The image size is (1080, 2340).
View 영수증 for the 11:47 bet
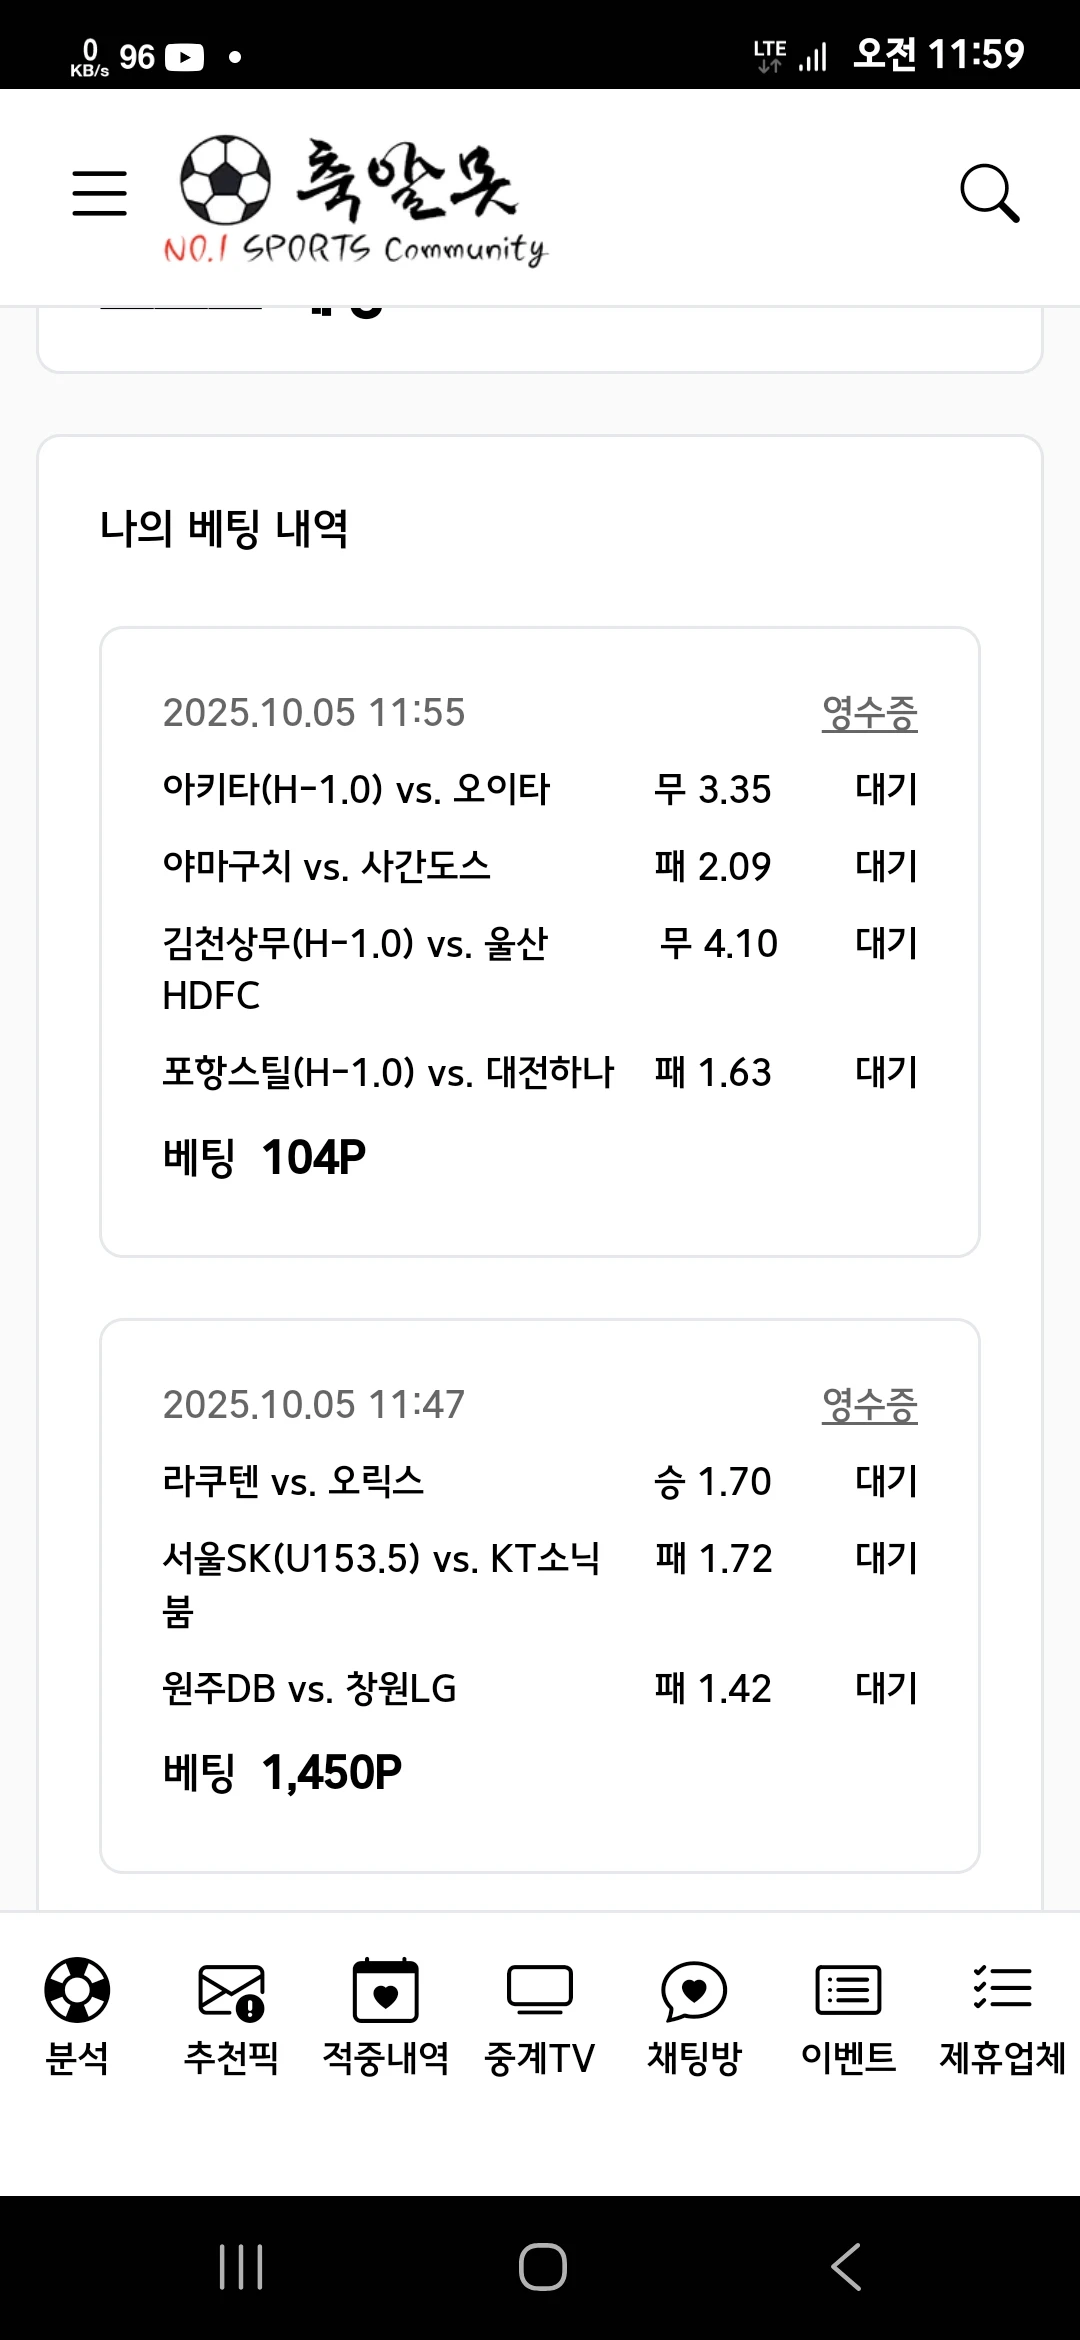pos(869,1405)
